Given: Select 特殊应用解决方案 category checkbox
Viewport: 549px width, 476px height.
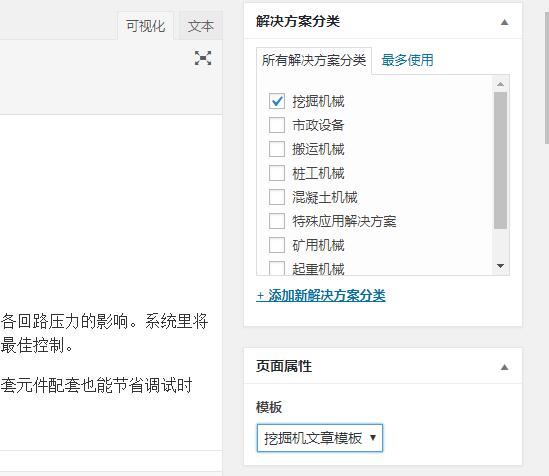Looking at the screenshot, I should tap(277, 221).
